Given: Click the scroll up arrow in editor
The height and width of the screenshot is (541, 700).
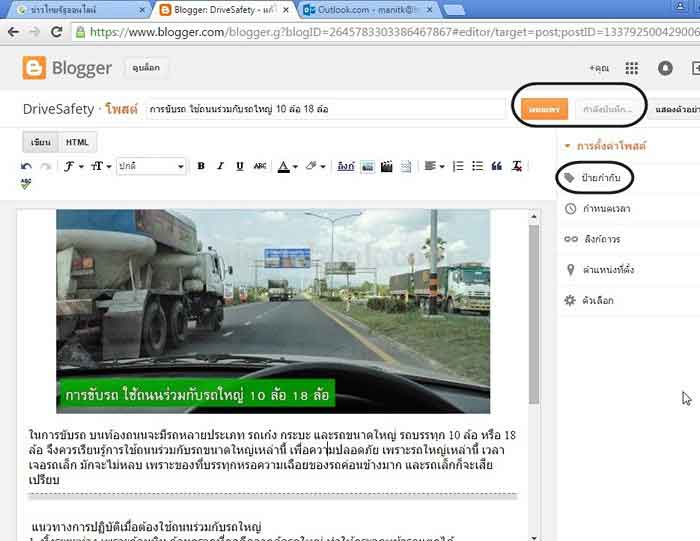Looking at the screenshot, I should coord(533,216).
